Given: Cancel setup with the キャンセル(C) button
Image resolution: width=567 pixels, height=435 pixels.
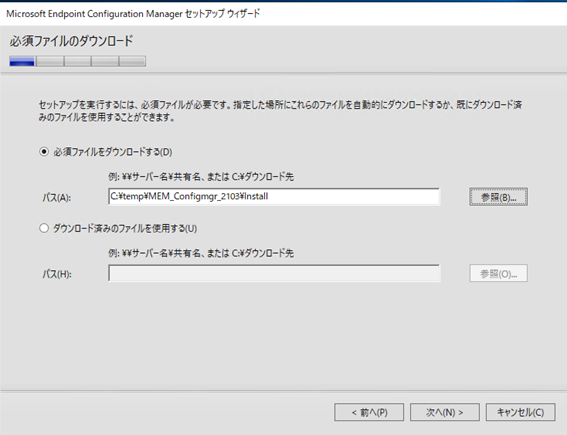Looking at the screenshot, I should [520, 412].
